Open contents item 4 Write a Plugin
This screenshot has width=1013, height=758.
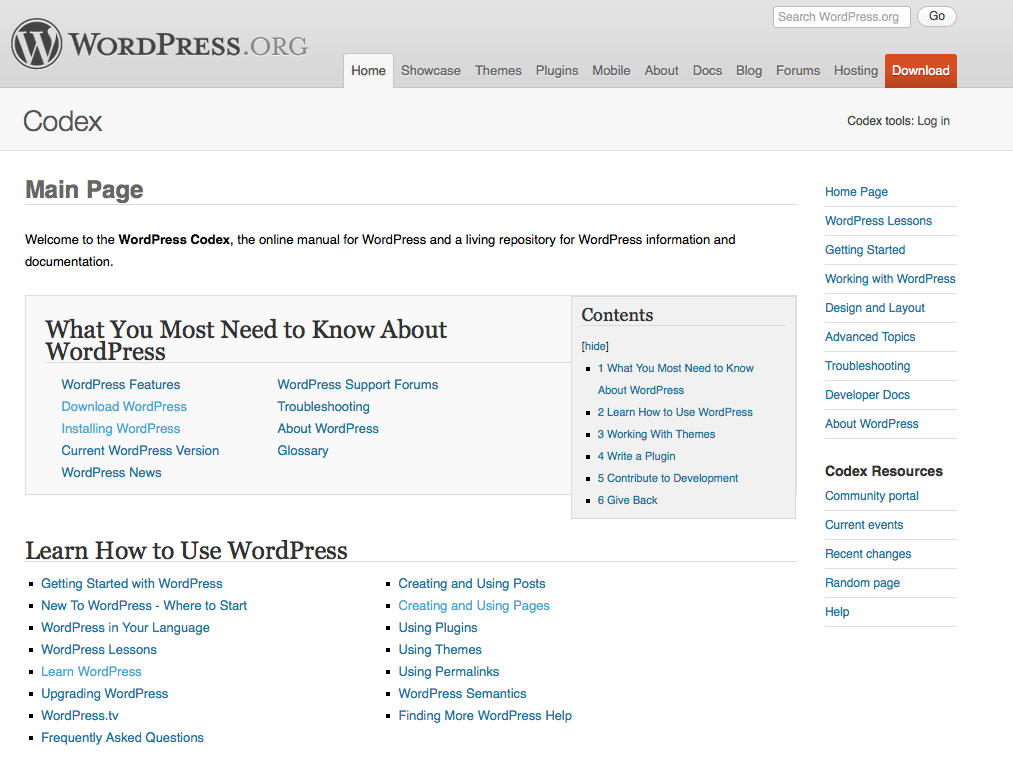coord(636,456)
